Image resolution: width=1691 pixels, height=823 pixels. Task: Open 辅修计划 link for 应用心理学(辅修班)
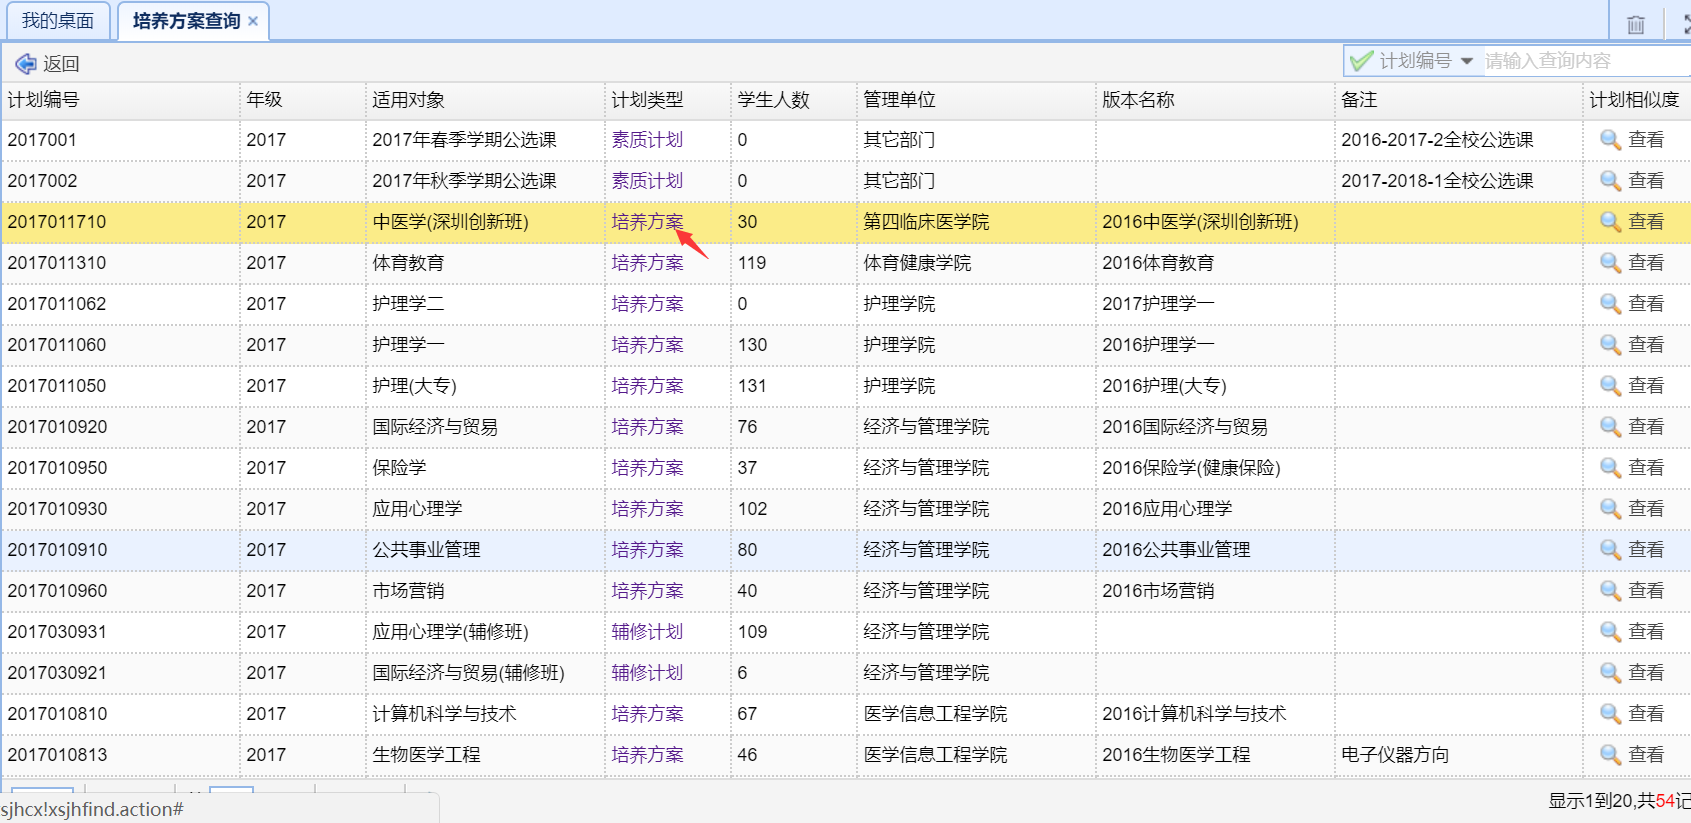click(x=647, y=632)
